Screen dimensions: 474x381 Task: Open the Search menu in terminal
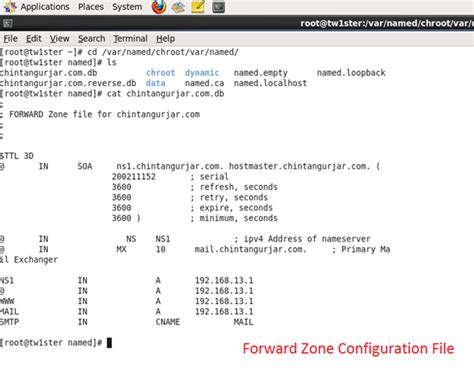[x=91, y=39]
